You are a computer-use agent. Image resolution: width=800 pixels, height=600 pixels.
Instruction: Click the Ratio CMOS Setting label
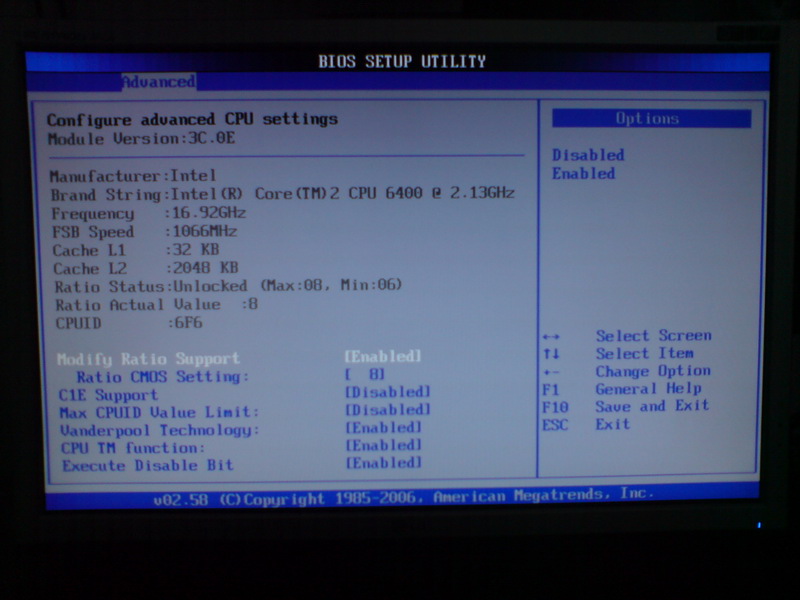coord(162,376)
